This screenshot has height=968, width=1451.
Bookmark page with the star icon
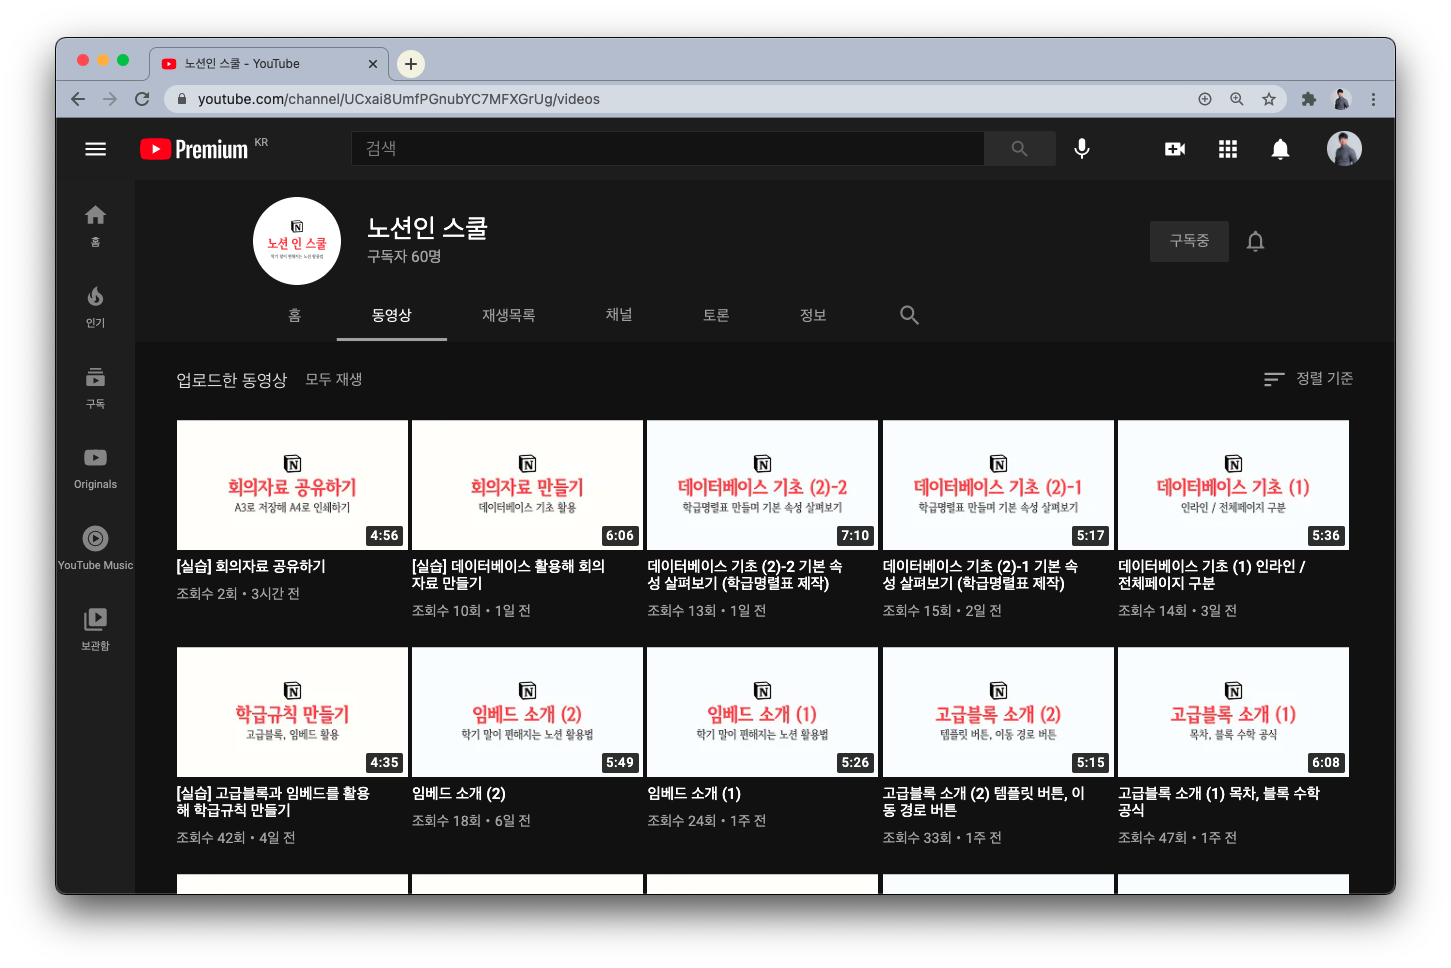click(x=1269, y=99)
